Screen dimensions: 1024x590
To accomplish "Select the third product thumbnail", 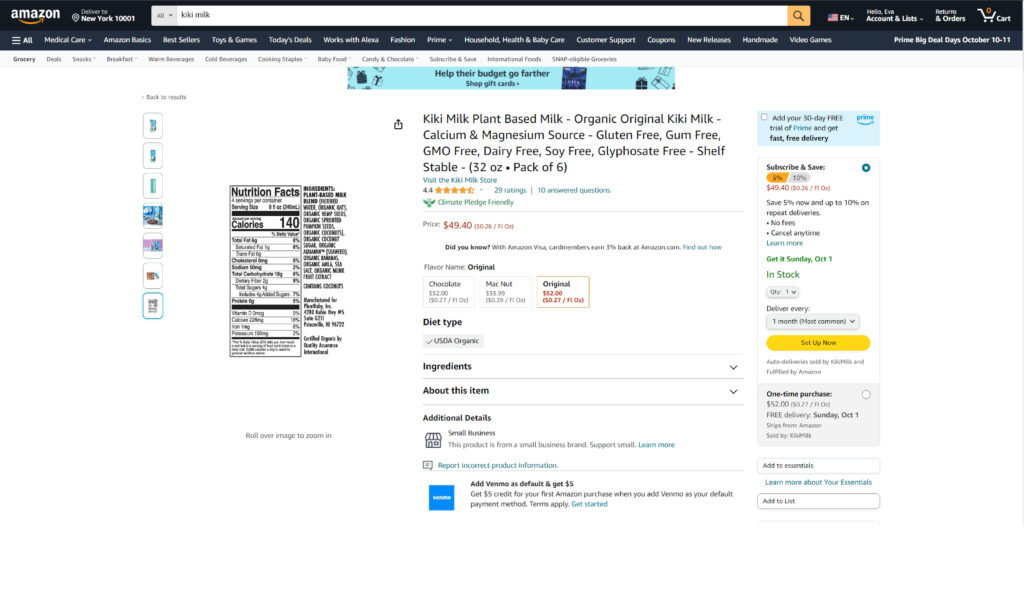I will (153, 186).
